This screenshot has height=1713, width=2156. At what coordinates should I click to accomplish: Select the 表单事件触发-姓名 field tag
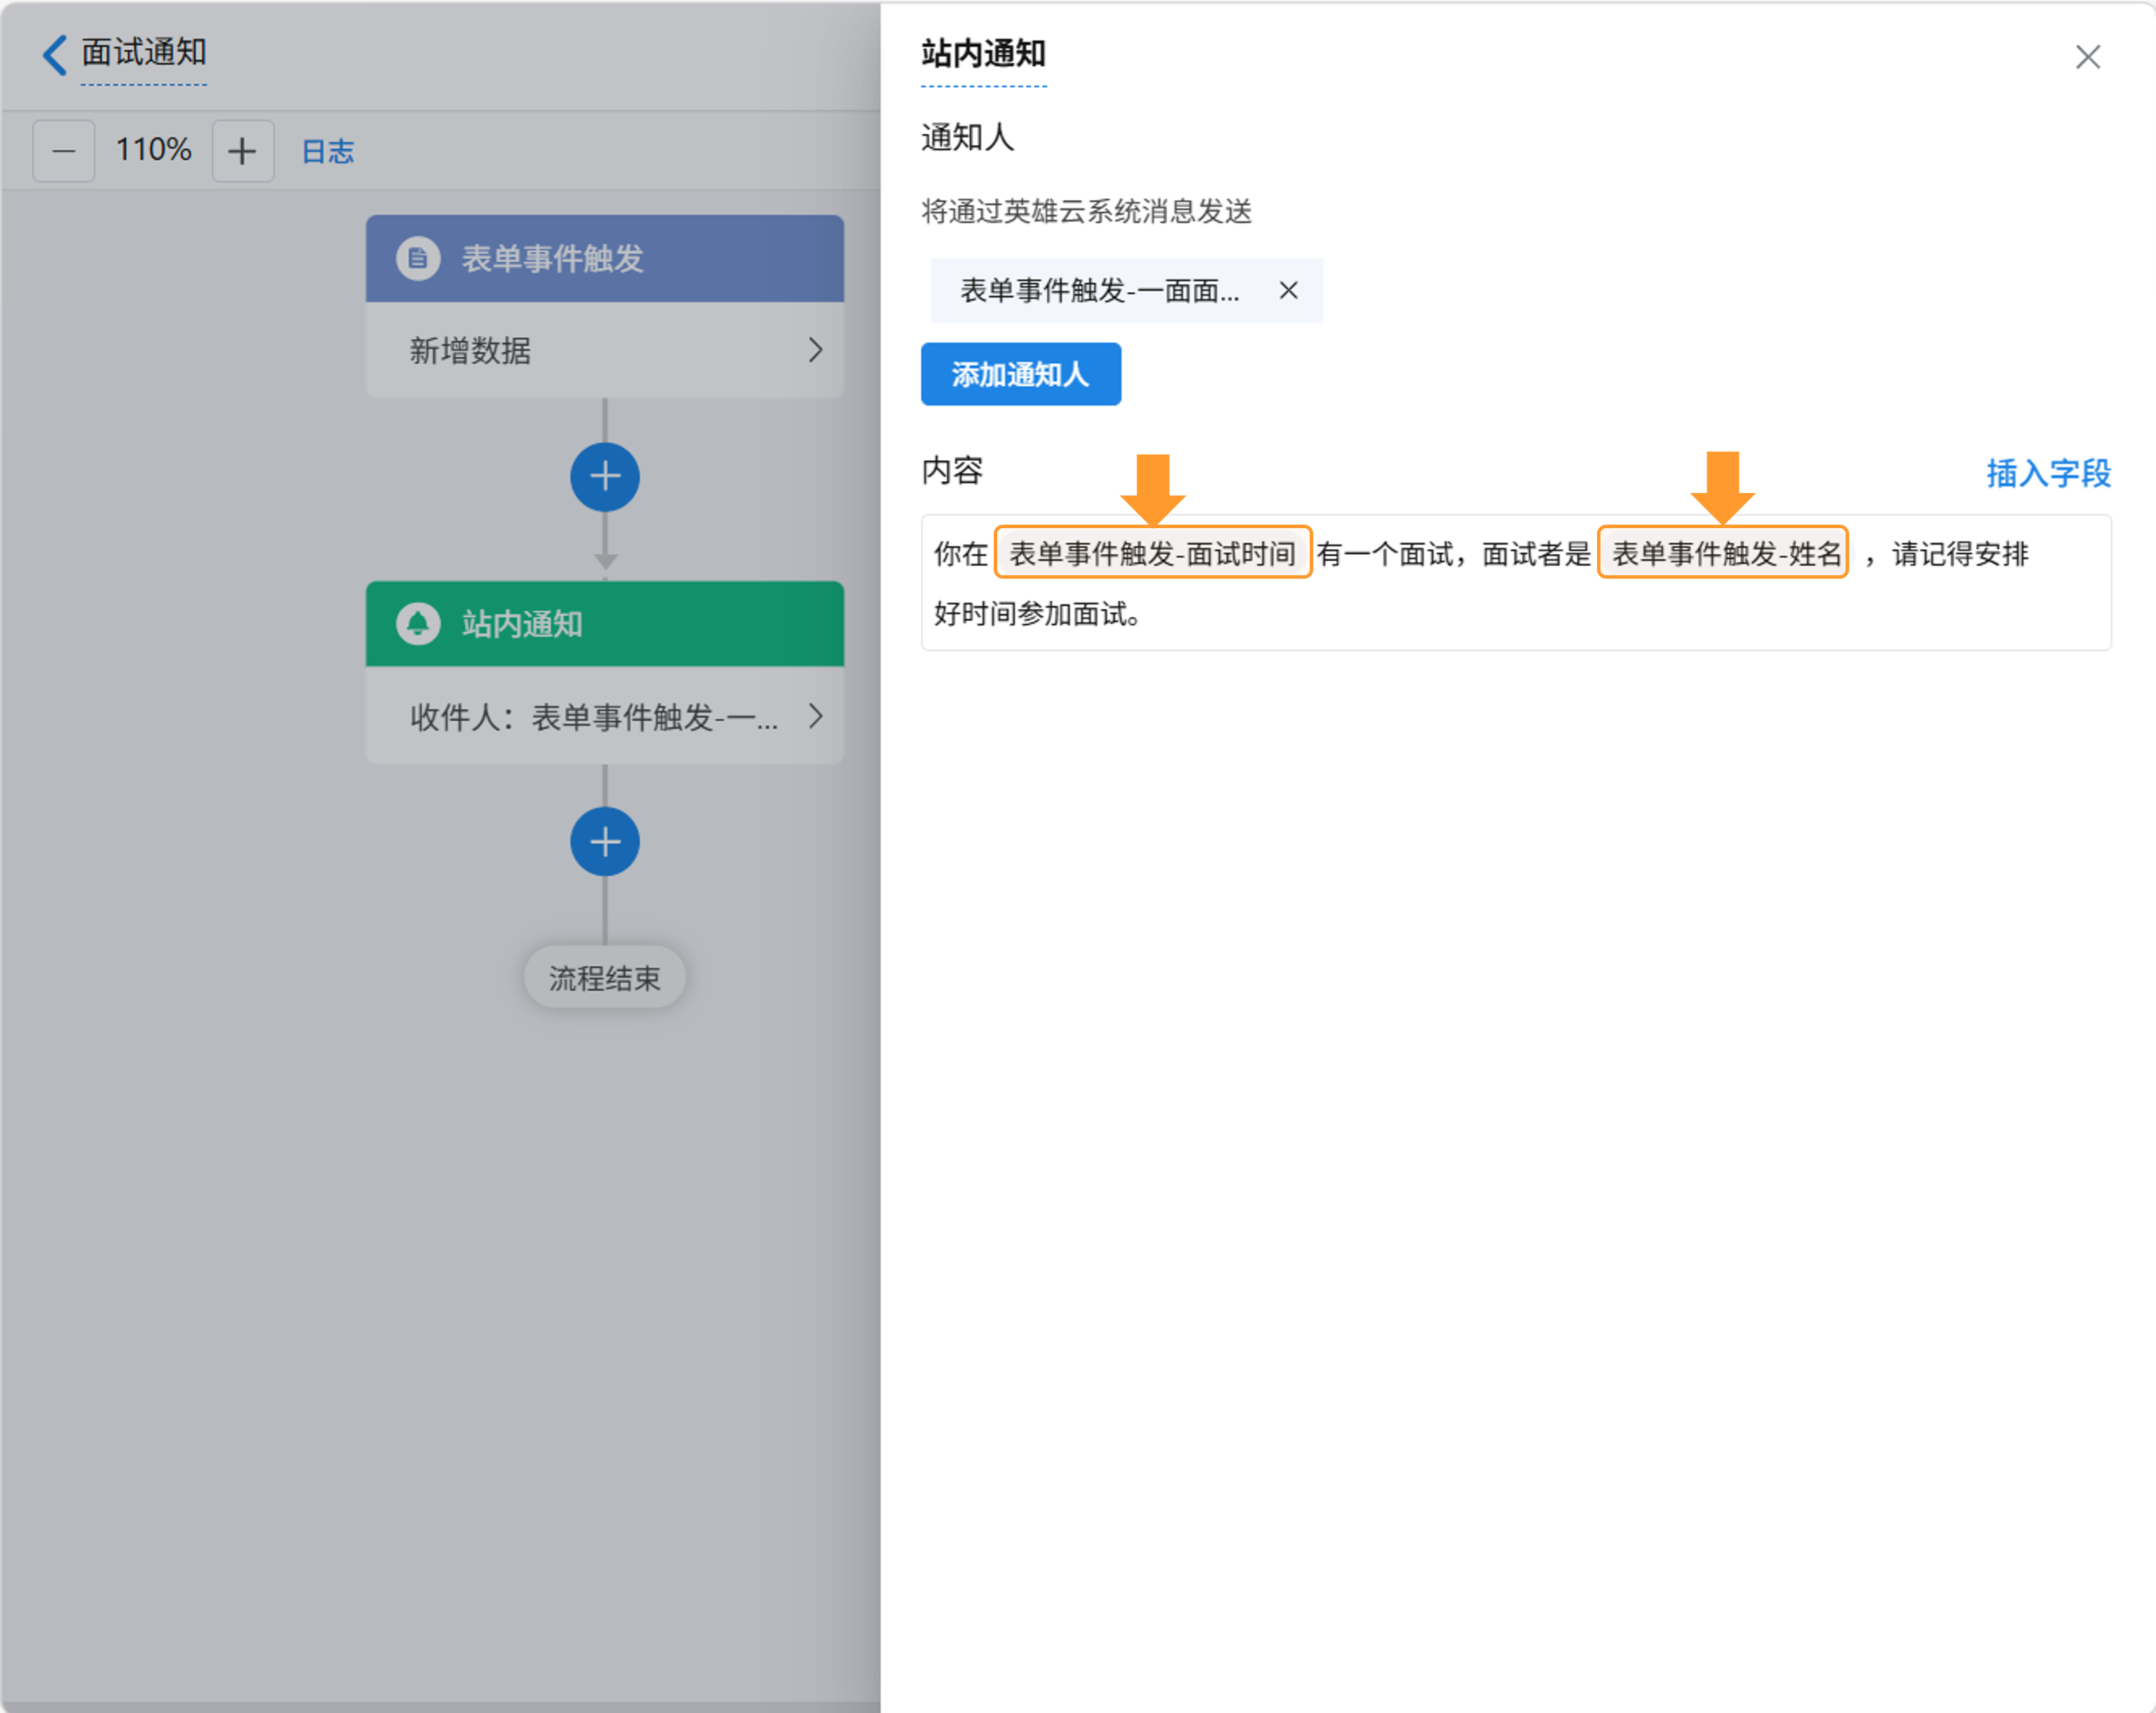tap(1723, 553)
